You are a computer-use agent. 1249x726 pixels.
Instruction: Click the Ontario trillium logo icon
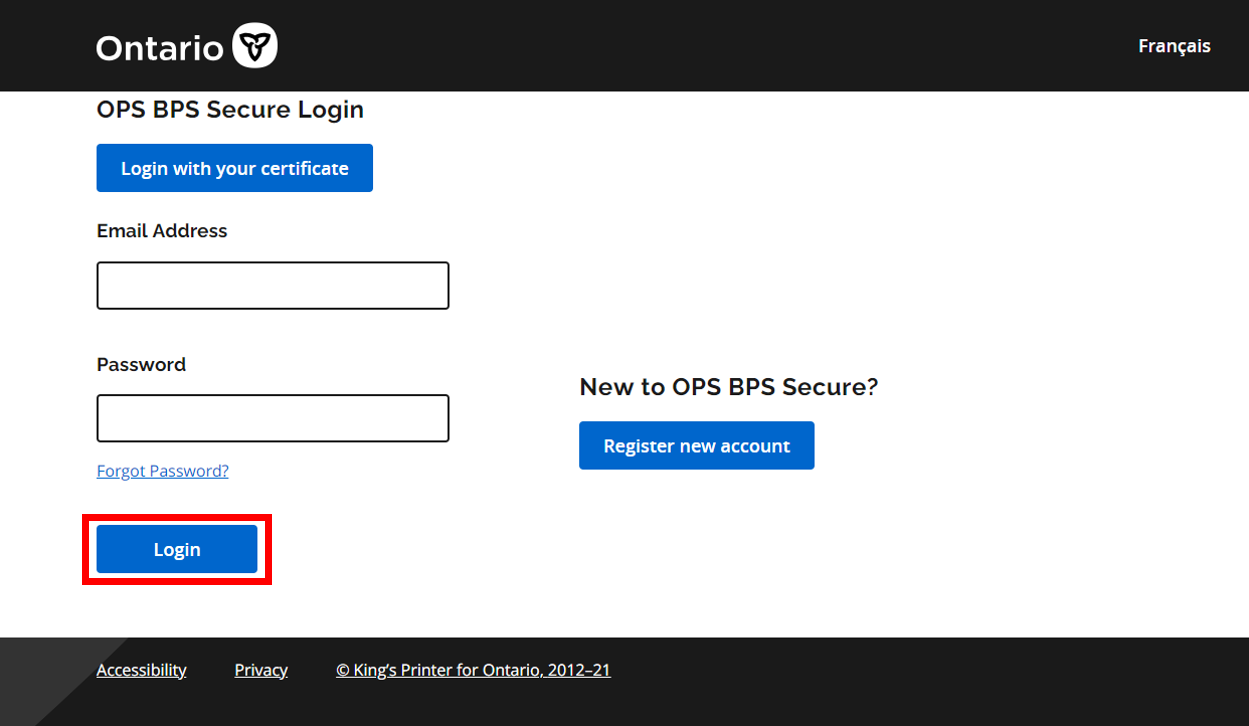[x=254, y=47]
